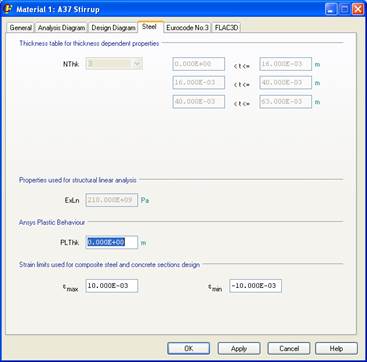Click the 'Properties used for structural linear analysis' heading
This screenshot has width=367, height=362.
78,180
